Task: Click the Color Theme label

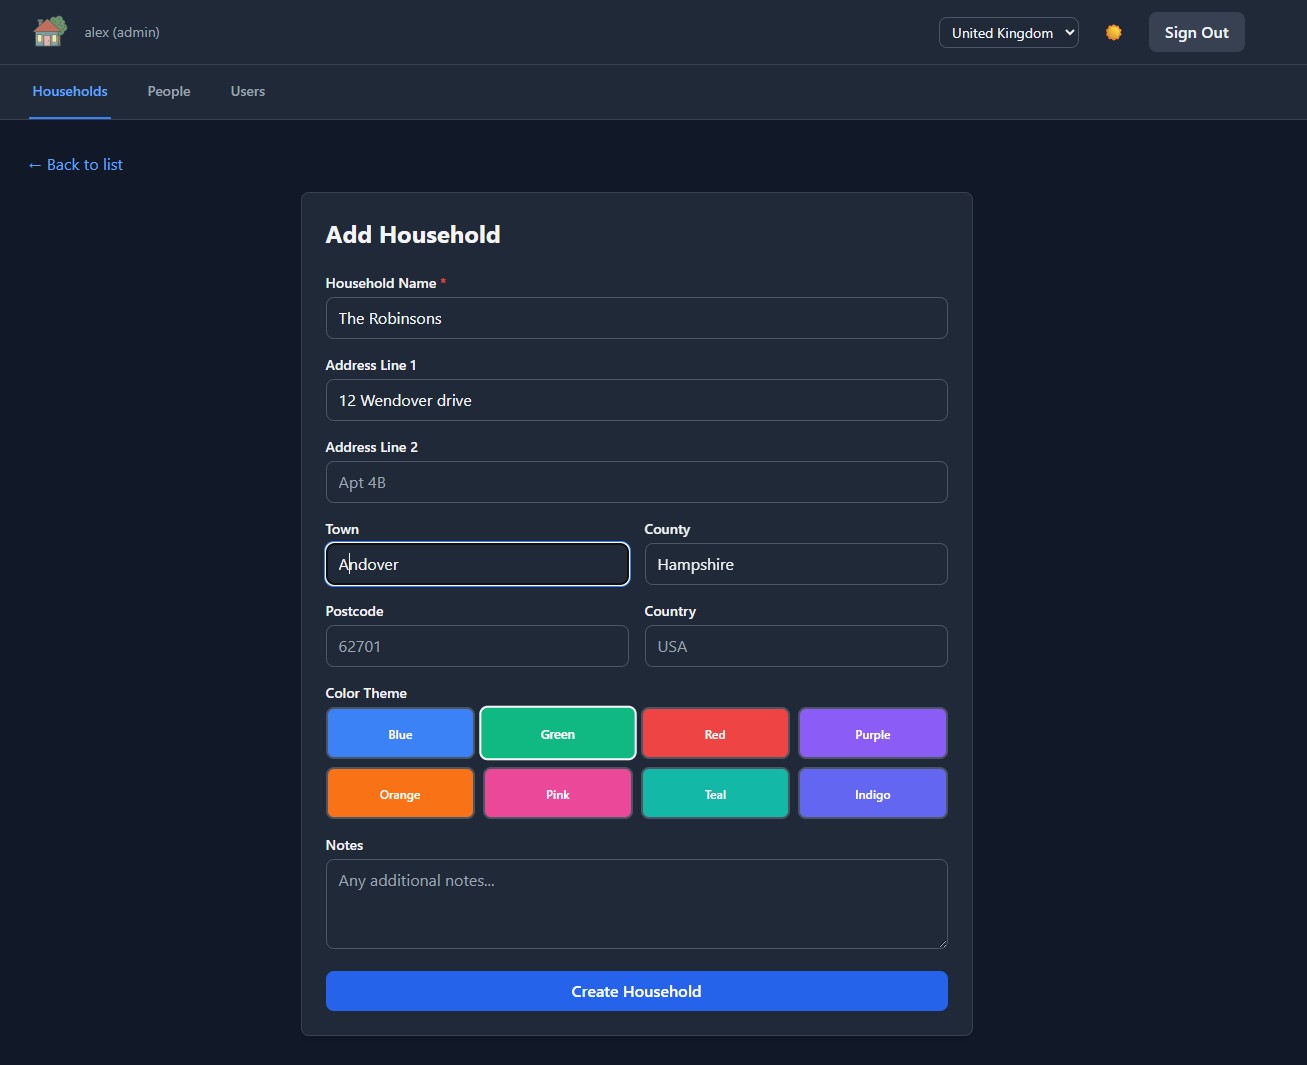Action: pos(366,693)
